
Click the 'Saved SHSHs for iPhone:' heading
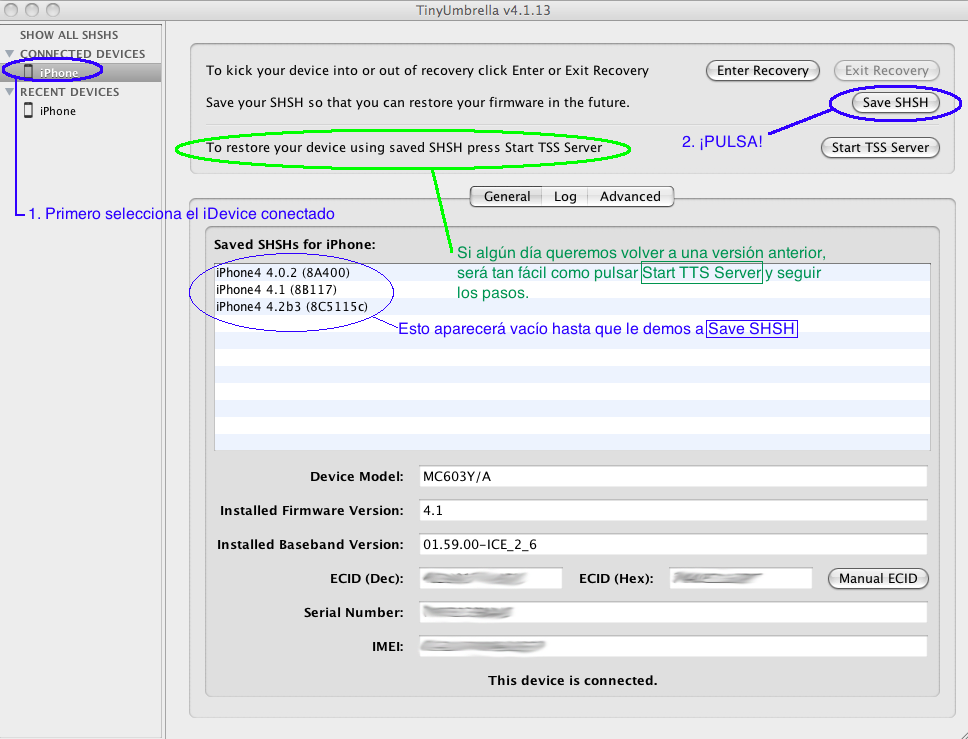[294, 244]
